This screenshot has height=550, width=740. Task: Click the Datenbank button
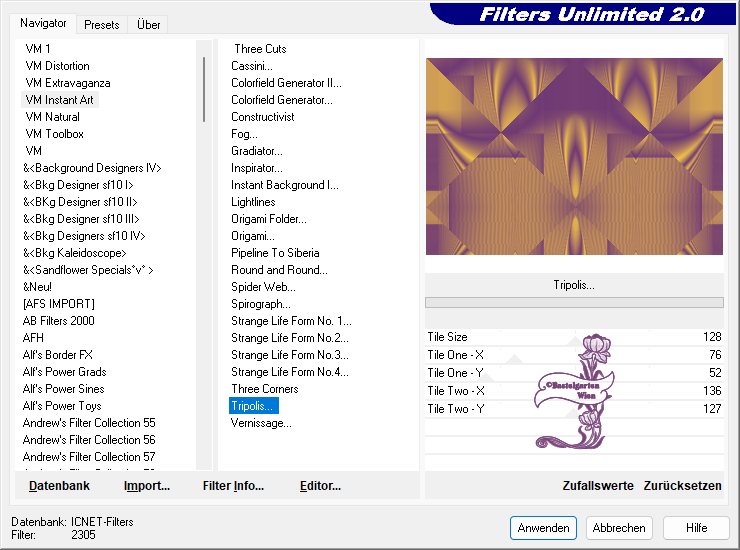pos(59,486)
